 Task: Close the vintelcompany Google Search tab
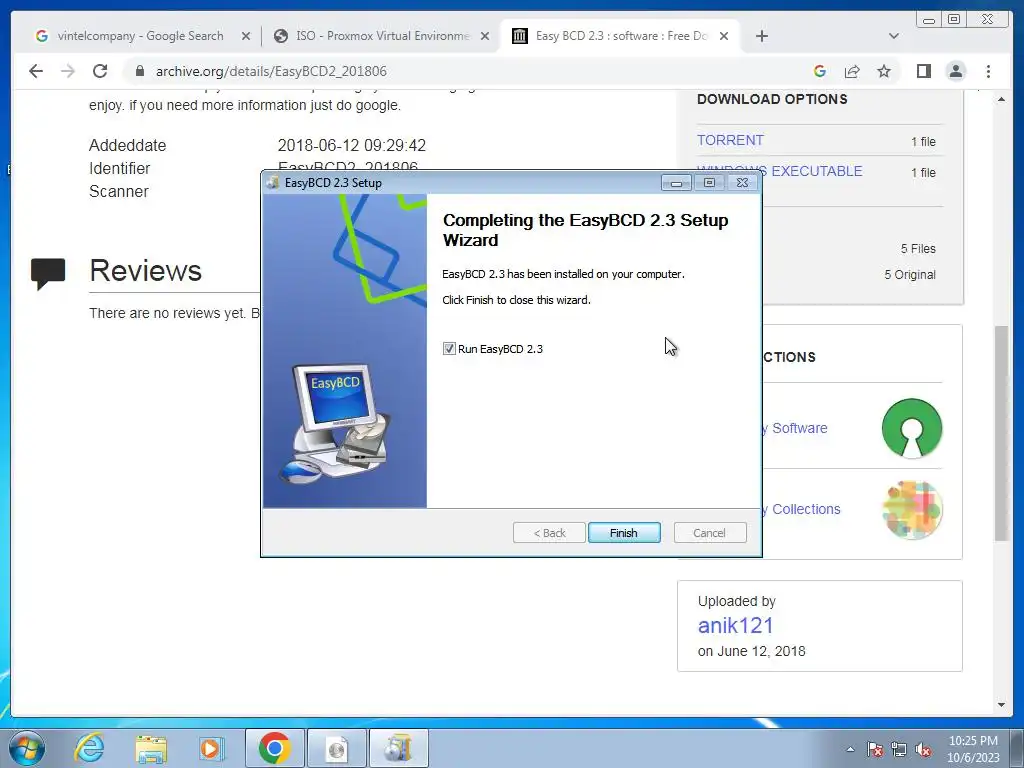(x=246, y=36)
